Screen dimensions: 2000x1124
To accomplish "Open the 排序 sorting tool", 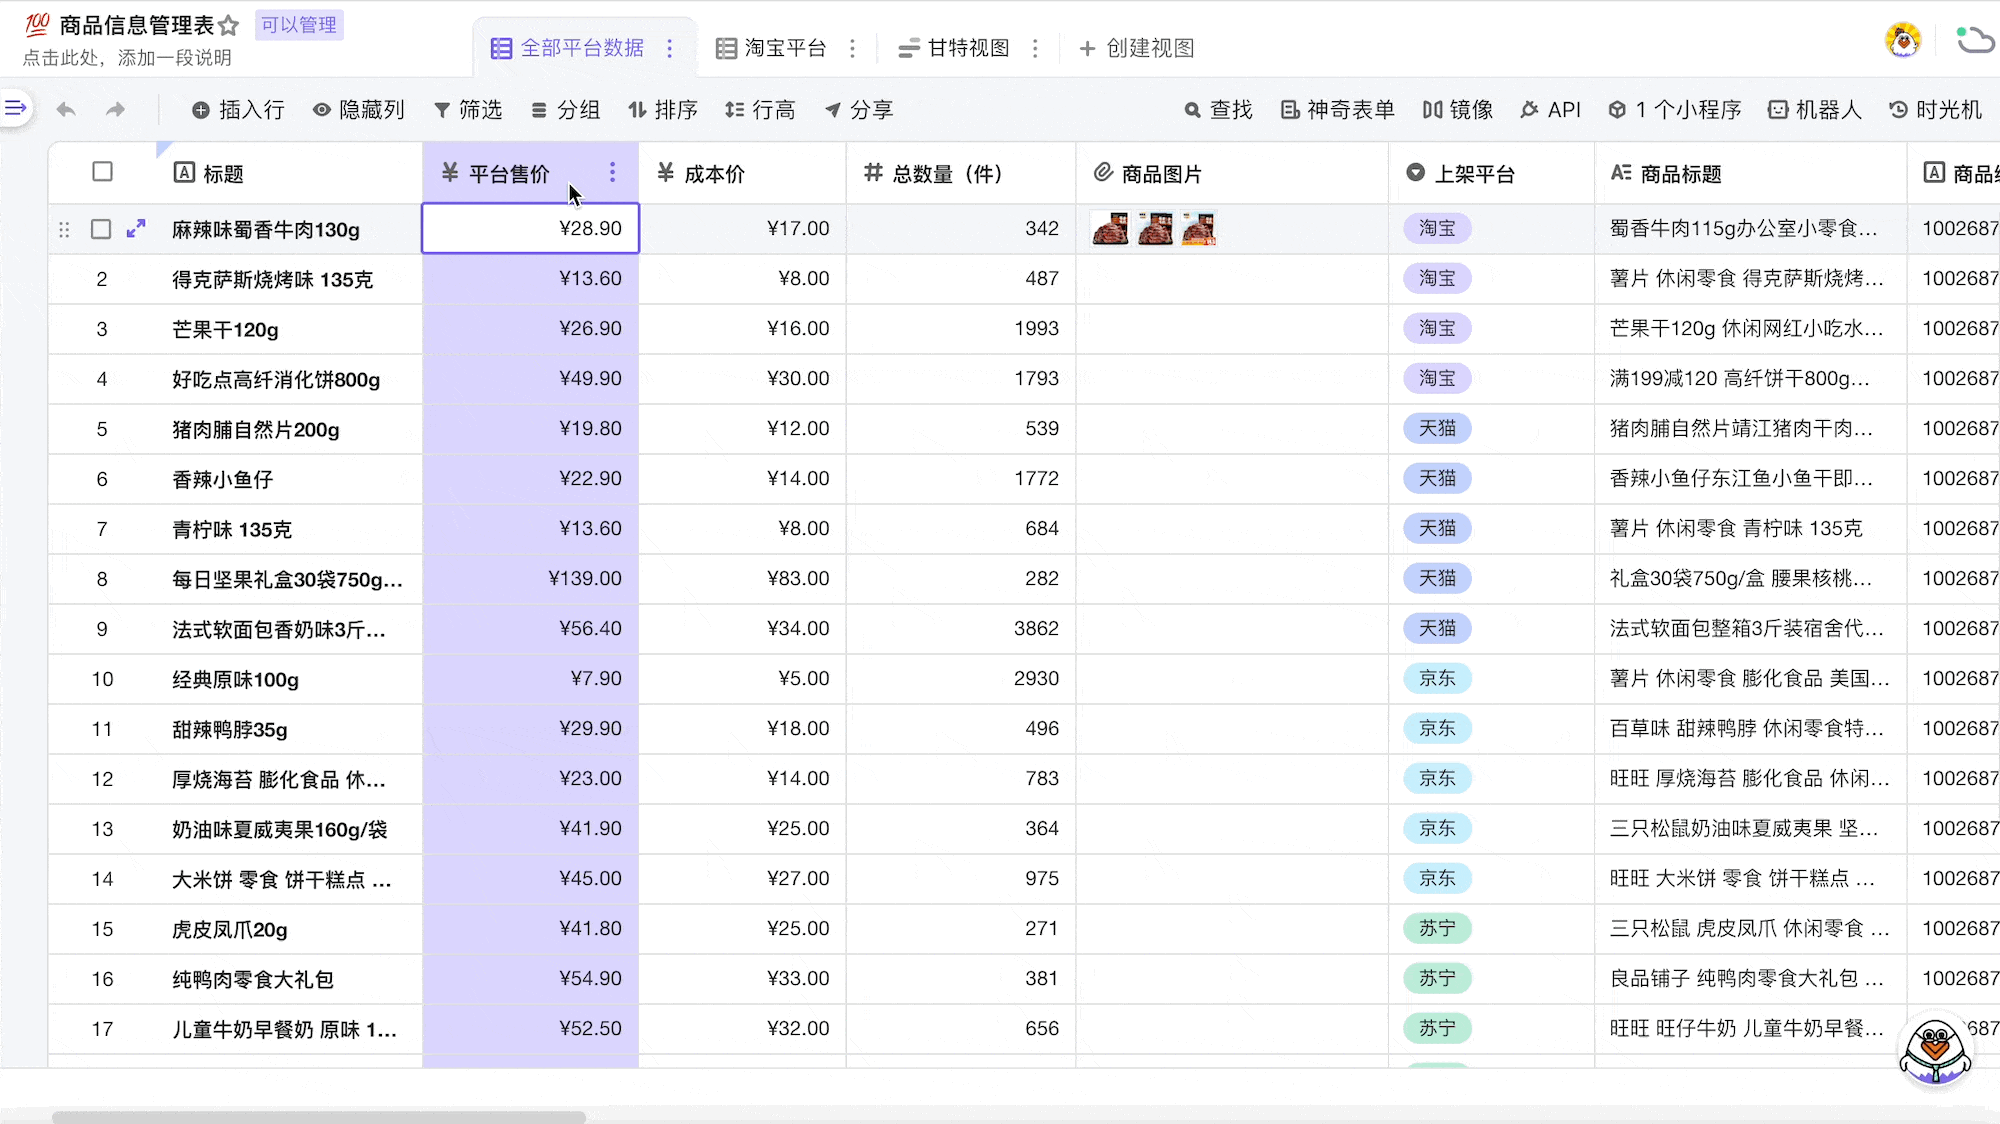I will coord(663,110).
